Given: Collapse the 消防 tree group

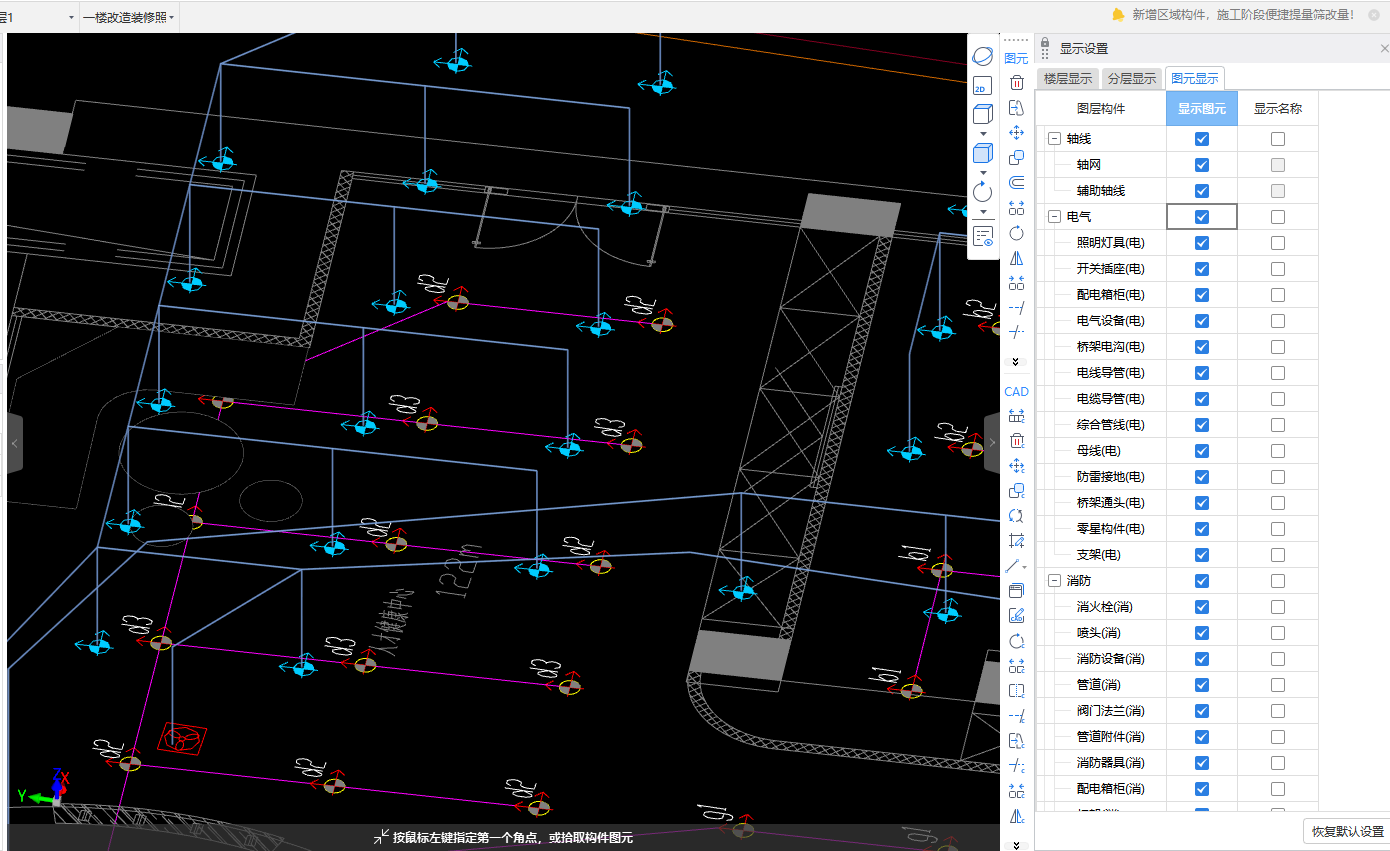Looking at the screenshot, I should [x=1054, y=581].
